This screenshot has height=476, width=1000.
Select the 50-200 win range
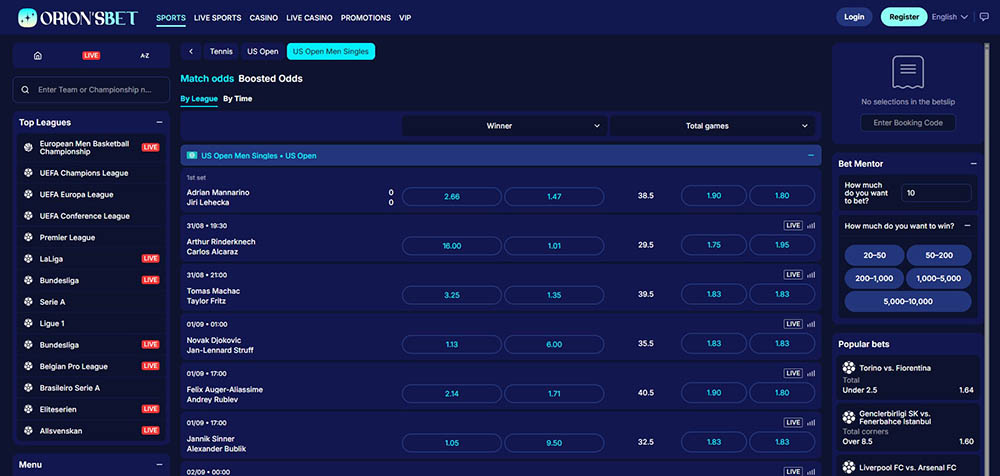pyautogui.click(x=939, y=255)
